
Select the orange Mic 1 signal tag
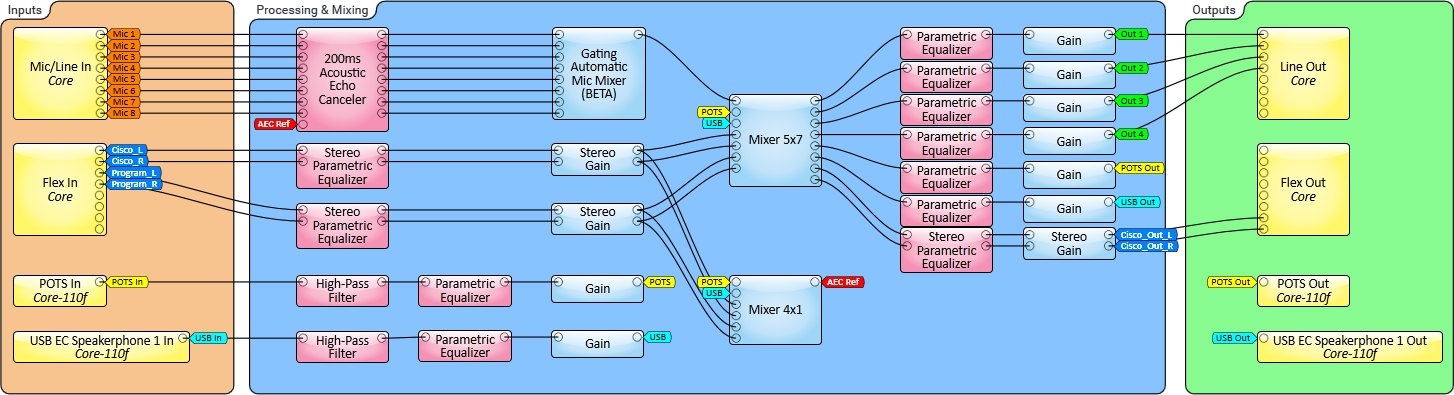[x=124, y=34]
